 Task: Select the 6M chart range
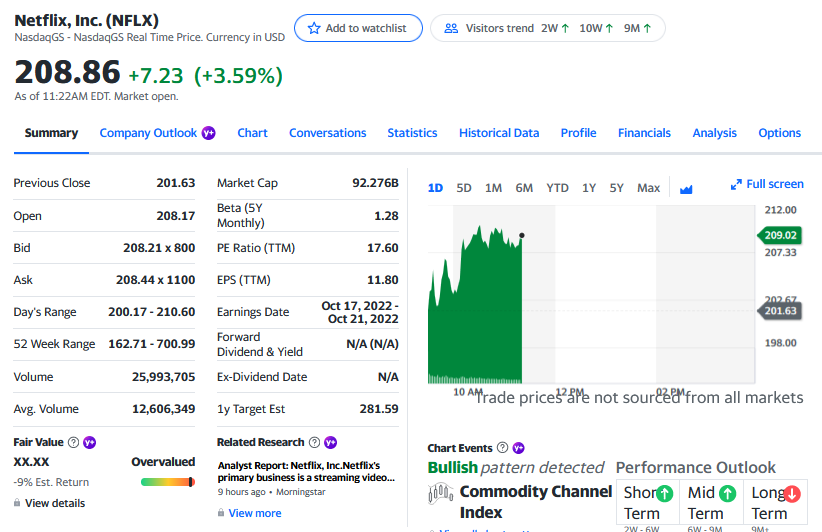pyautogui.click(x=524, y=188)
